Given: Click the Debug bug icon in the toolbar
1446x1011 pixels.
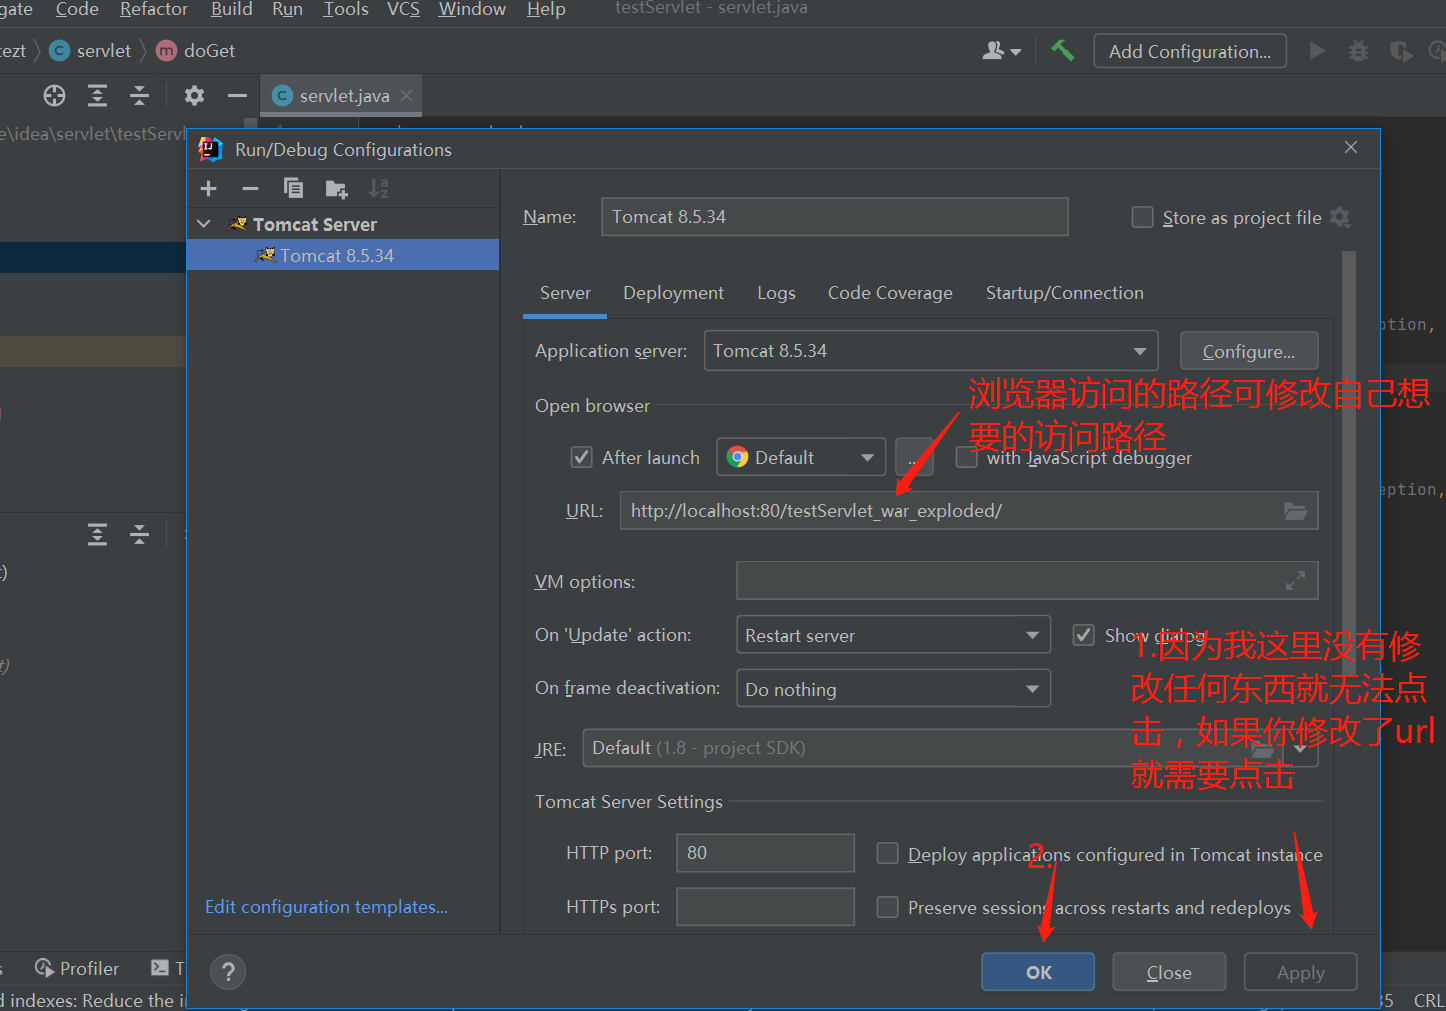Looking at the screenshot, I should point(1358,51).
